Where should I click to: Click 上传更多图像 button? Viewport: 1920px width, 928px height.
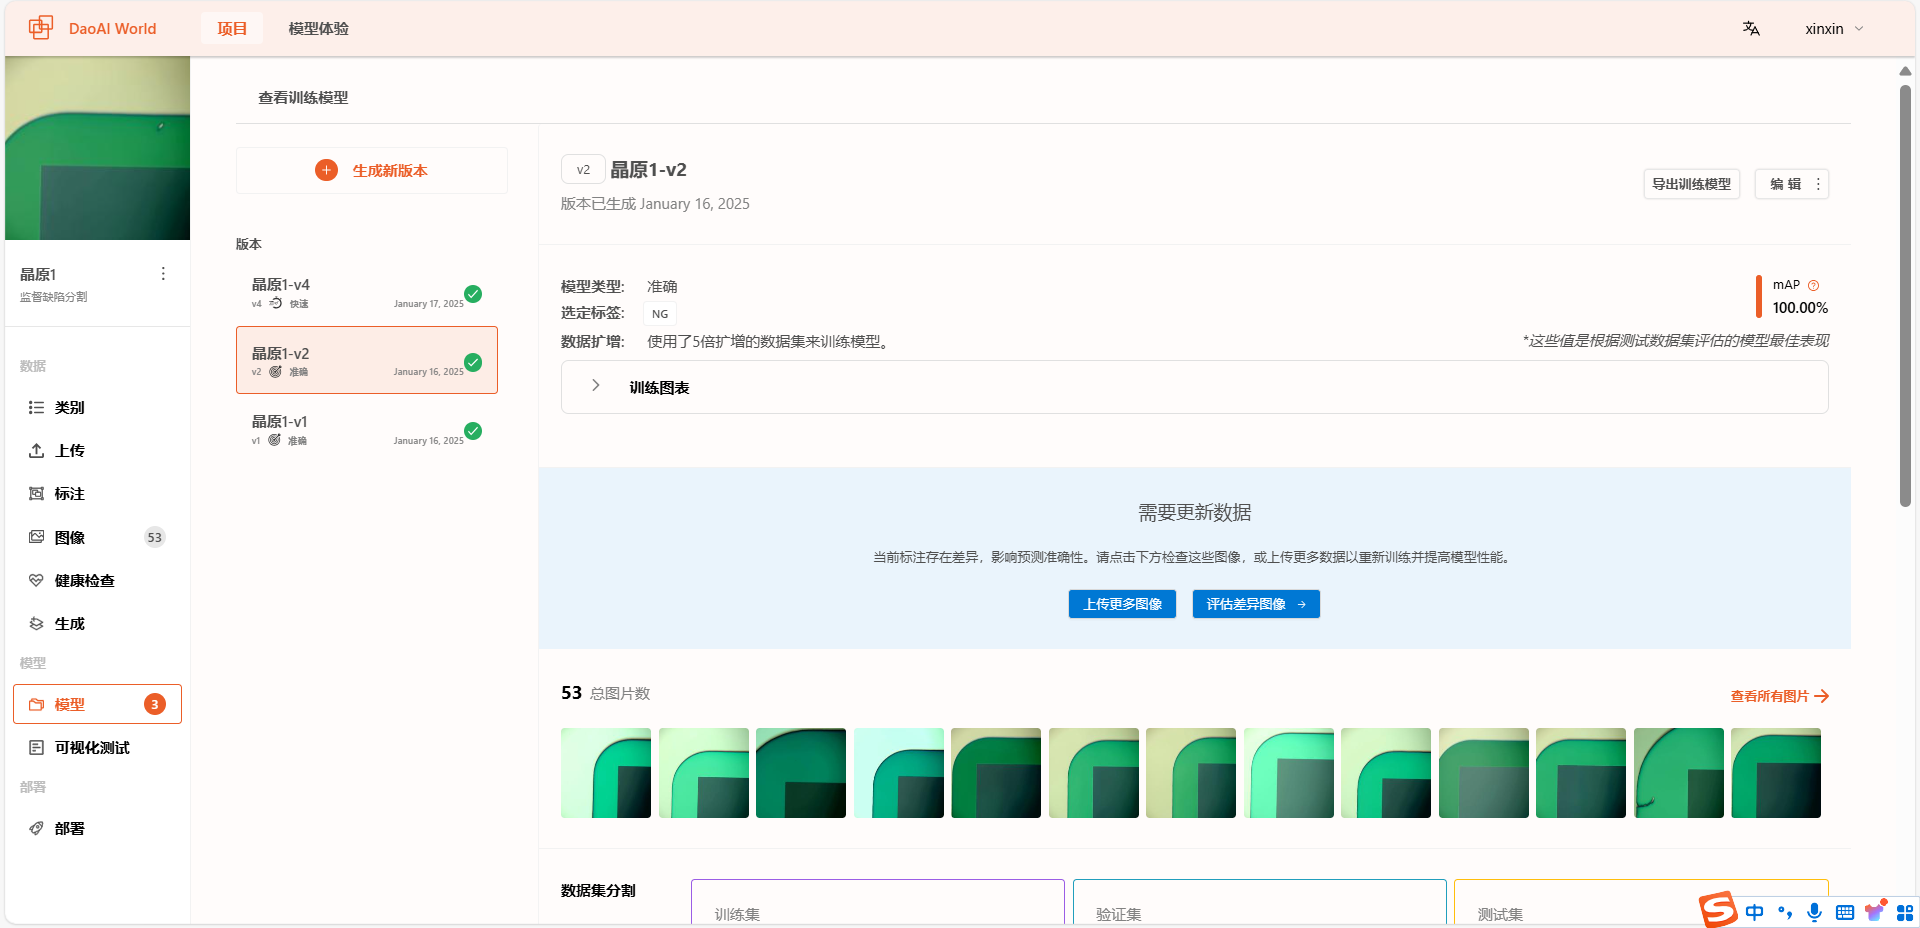[x=1122, y=604]
